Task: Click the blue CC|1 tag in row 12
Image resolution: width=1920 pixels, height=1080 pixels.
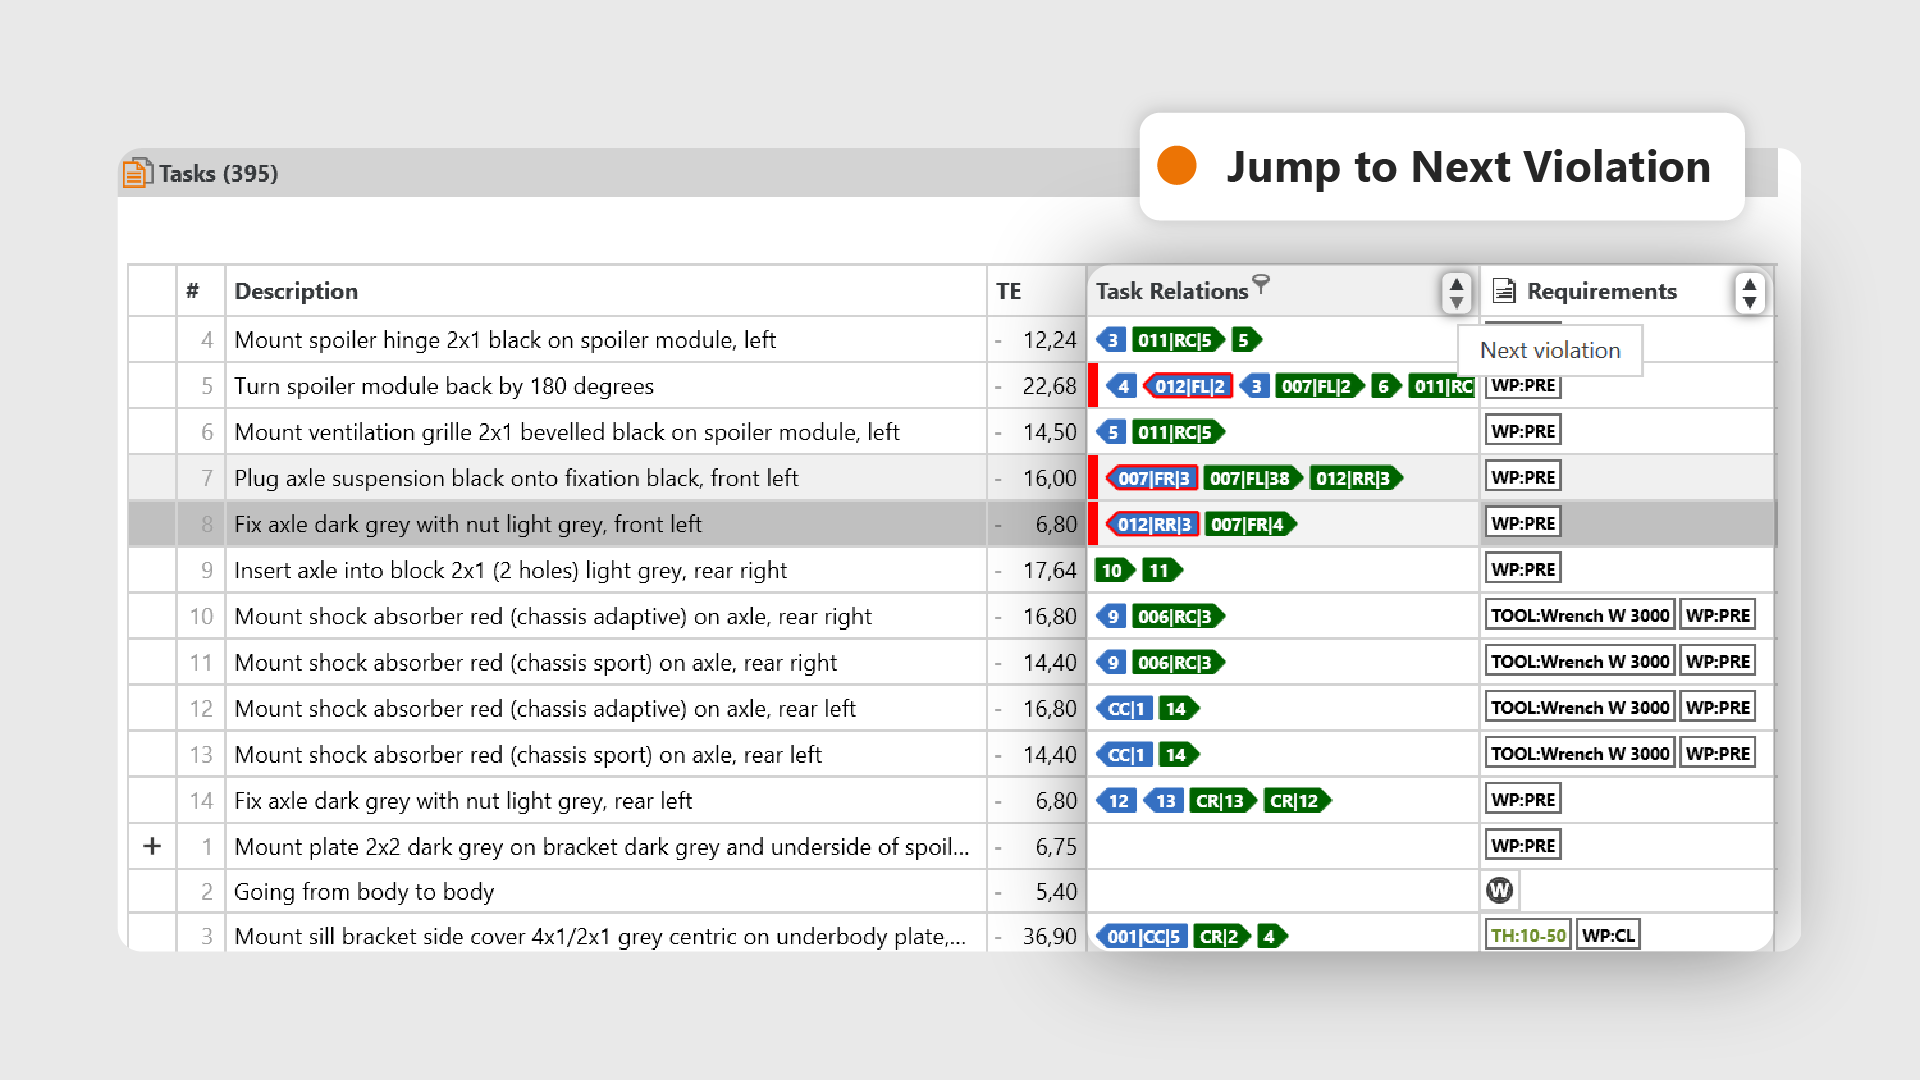Action: (1125, 708)
